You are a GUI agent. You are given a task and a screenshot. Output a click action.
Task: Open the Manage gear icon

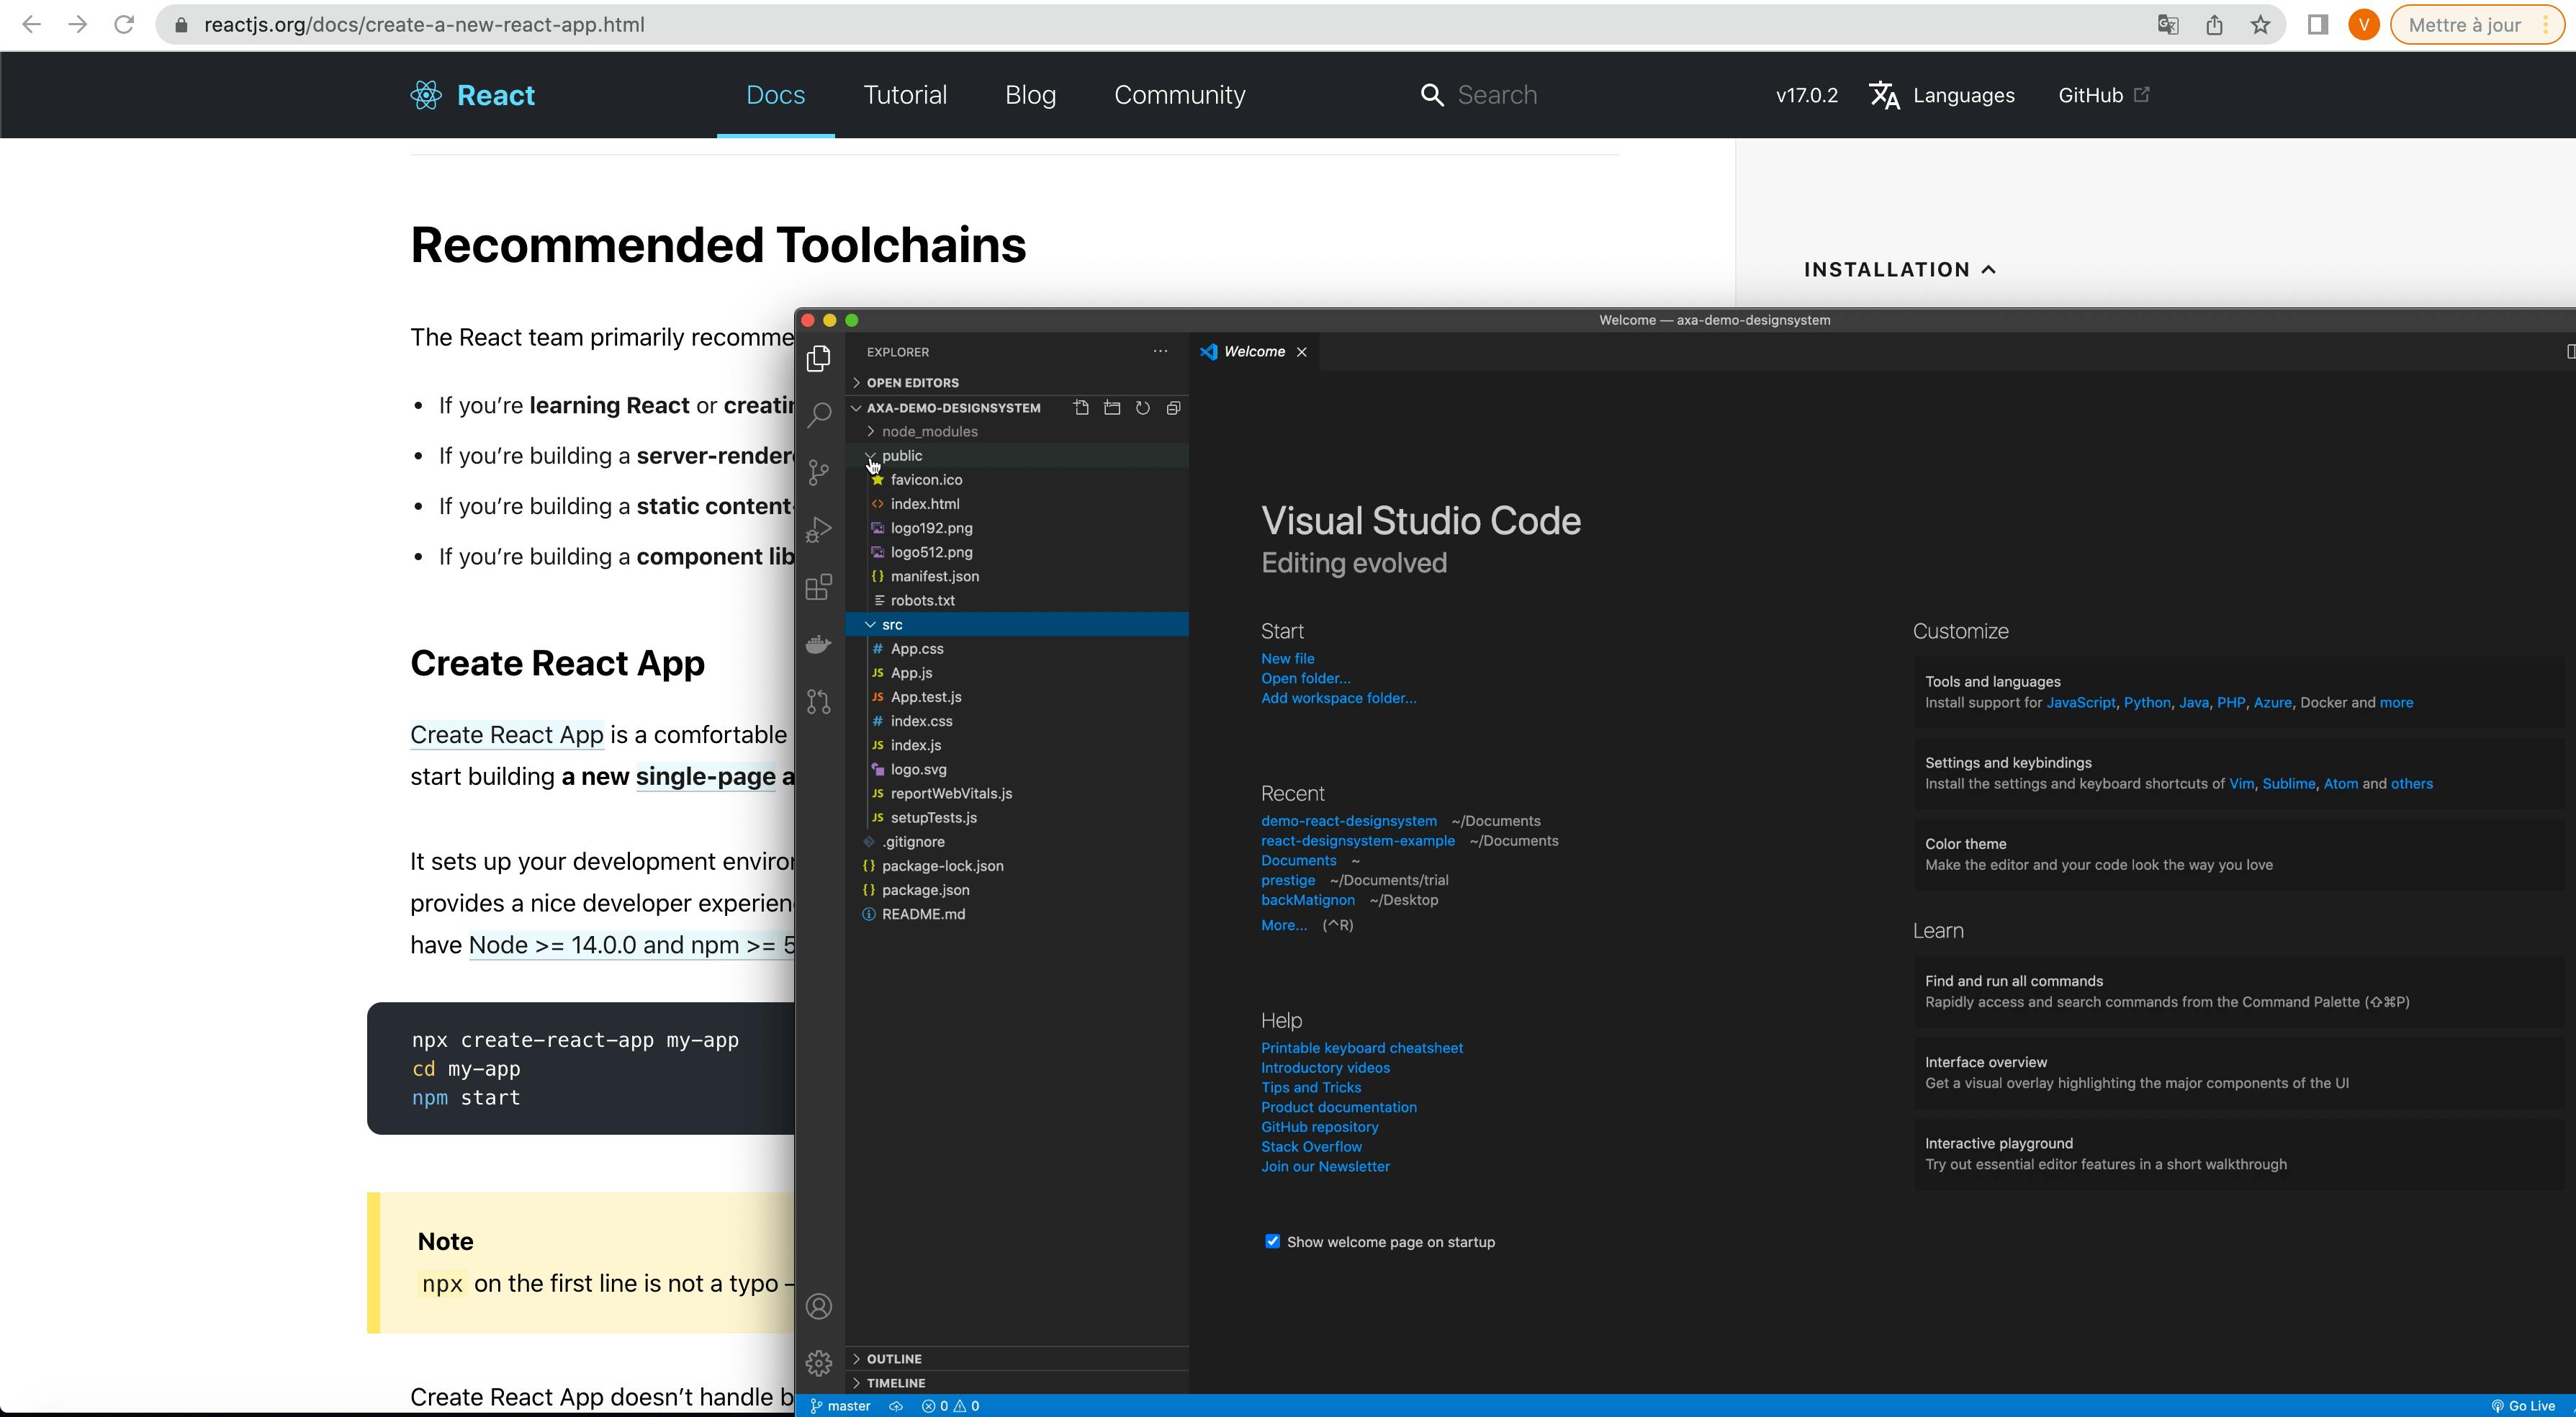[x=819, y=1362]
